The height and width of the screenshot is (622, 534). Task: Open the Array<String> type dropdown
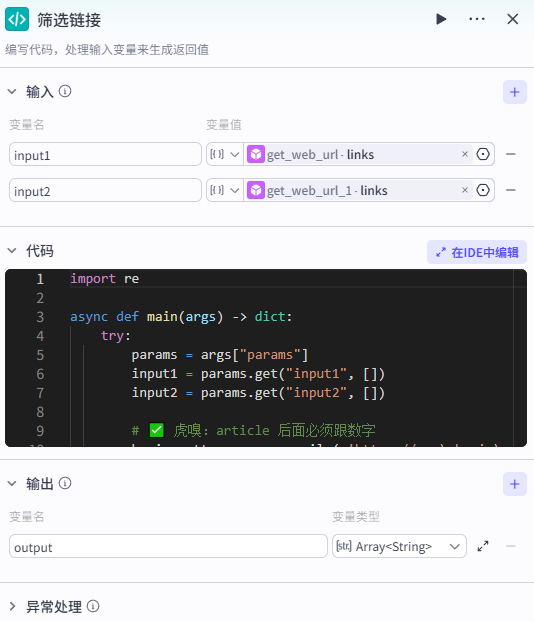[x=399, y=546]
